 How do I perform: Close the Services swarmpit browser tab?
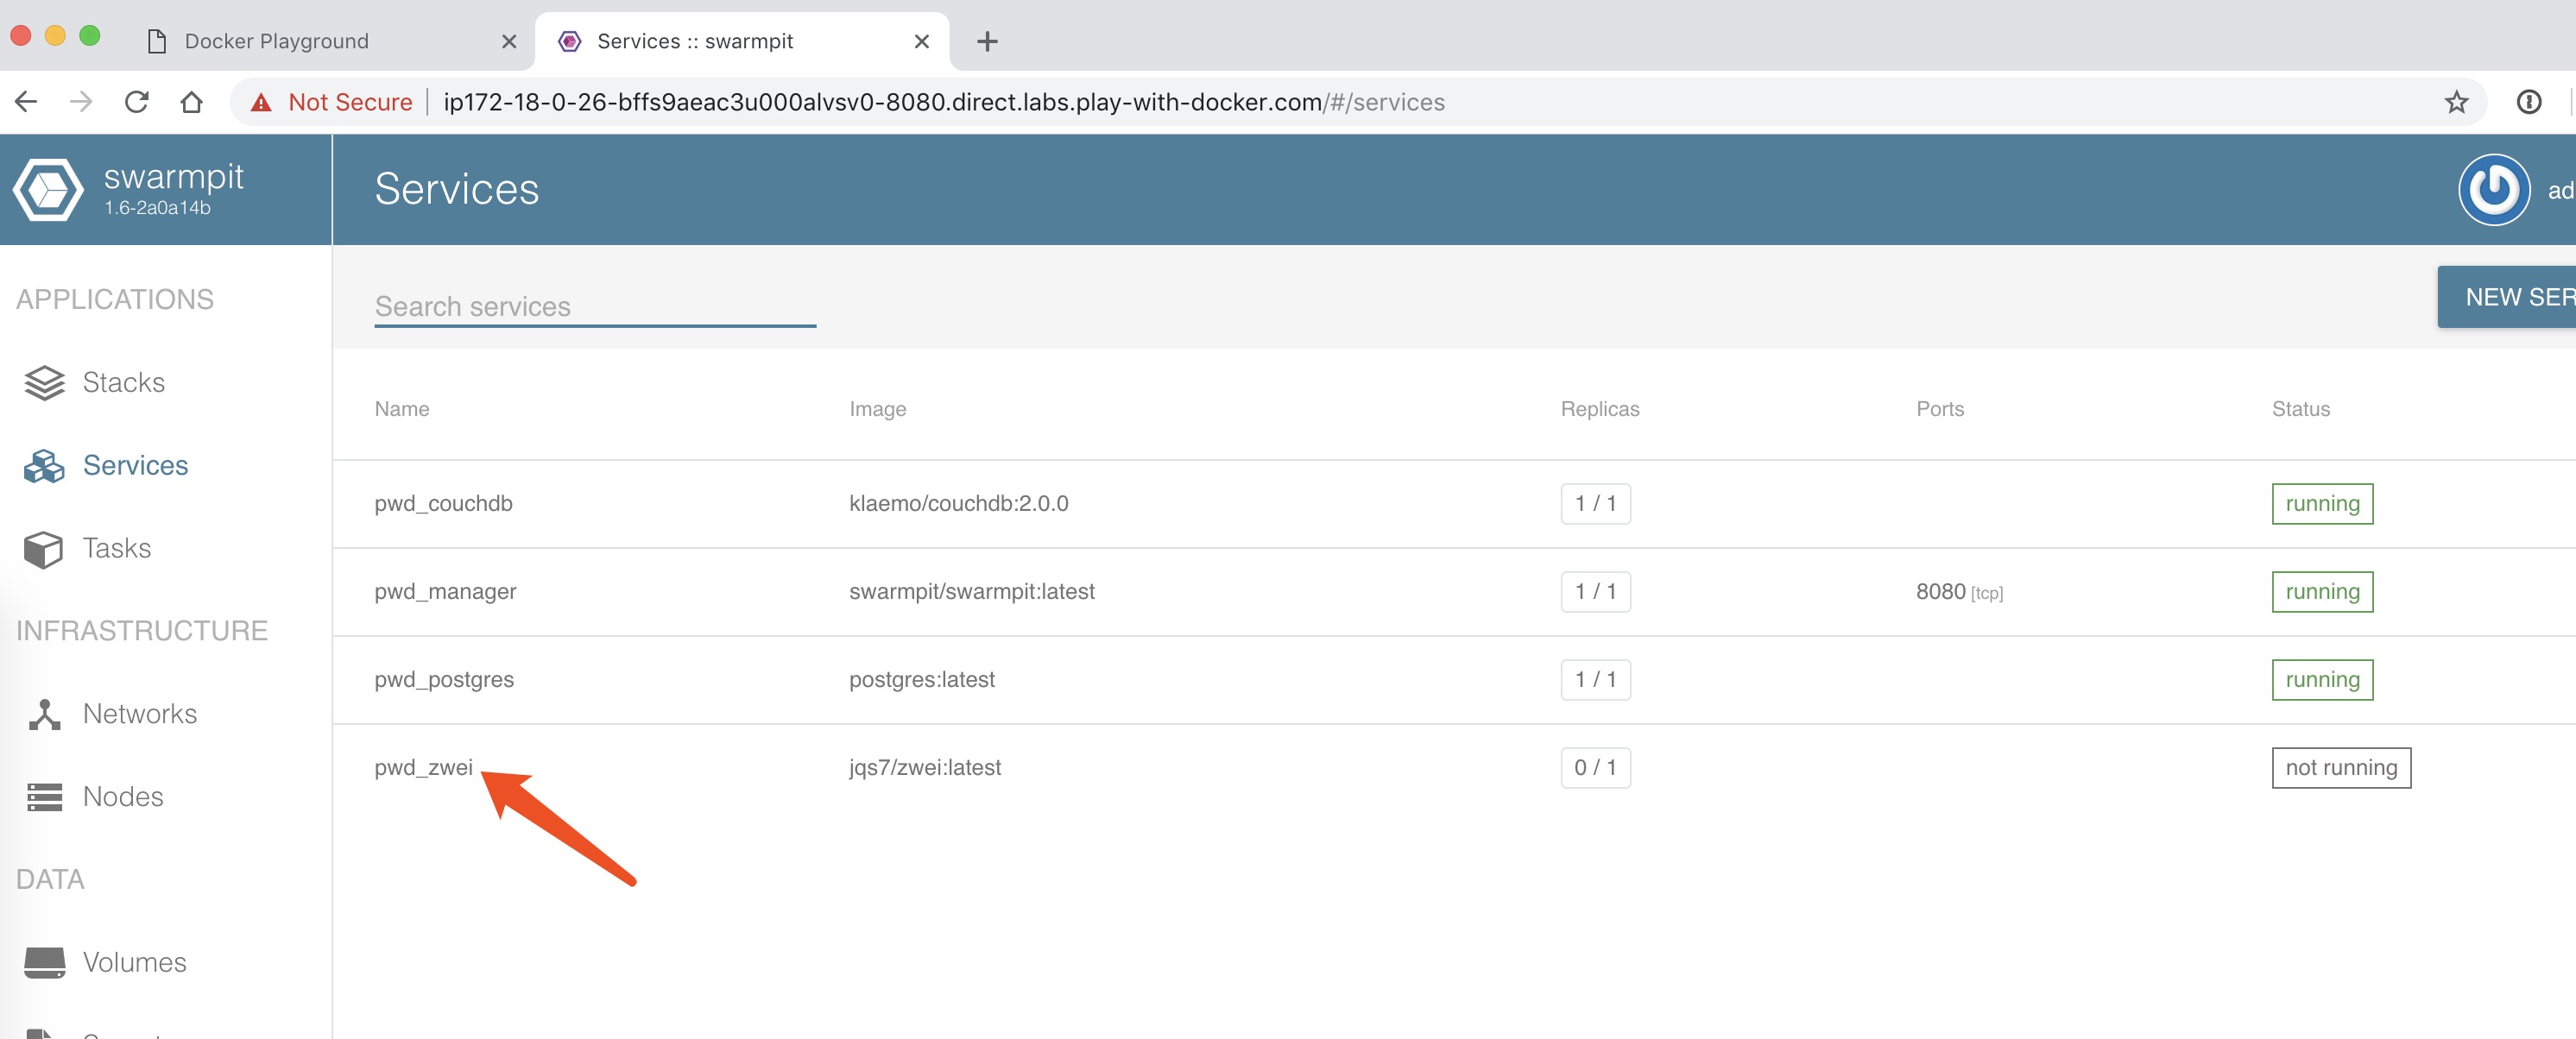coord(921,41)
